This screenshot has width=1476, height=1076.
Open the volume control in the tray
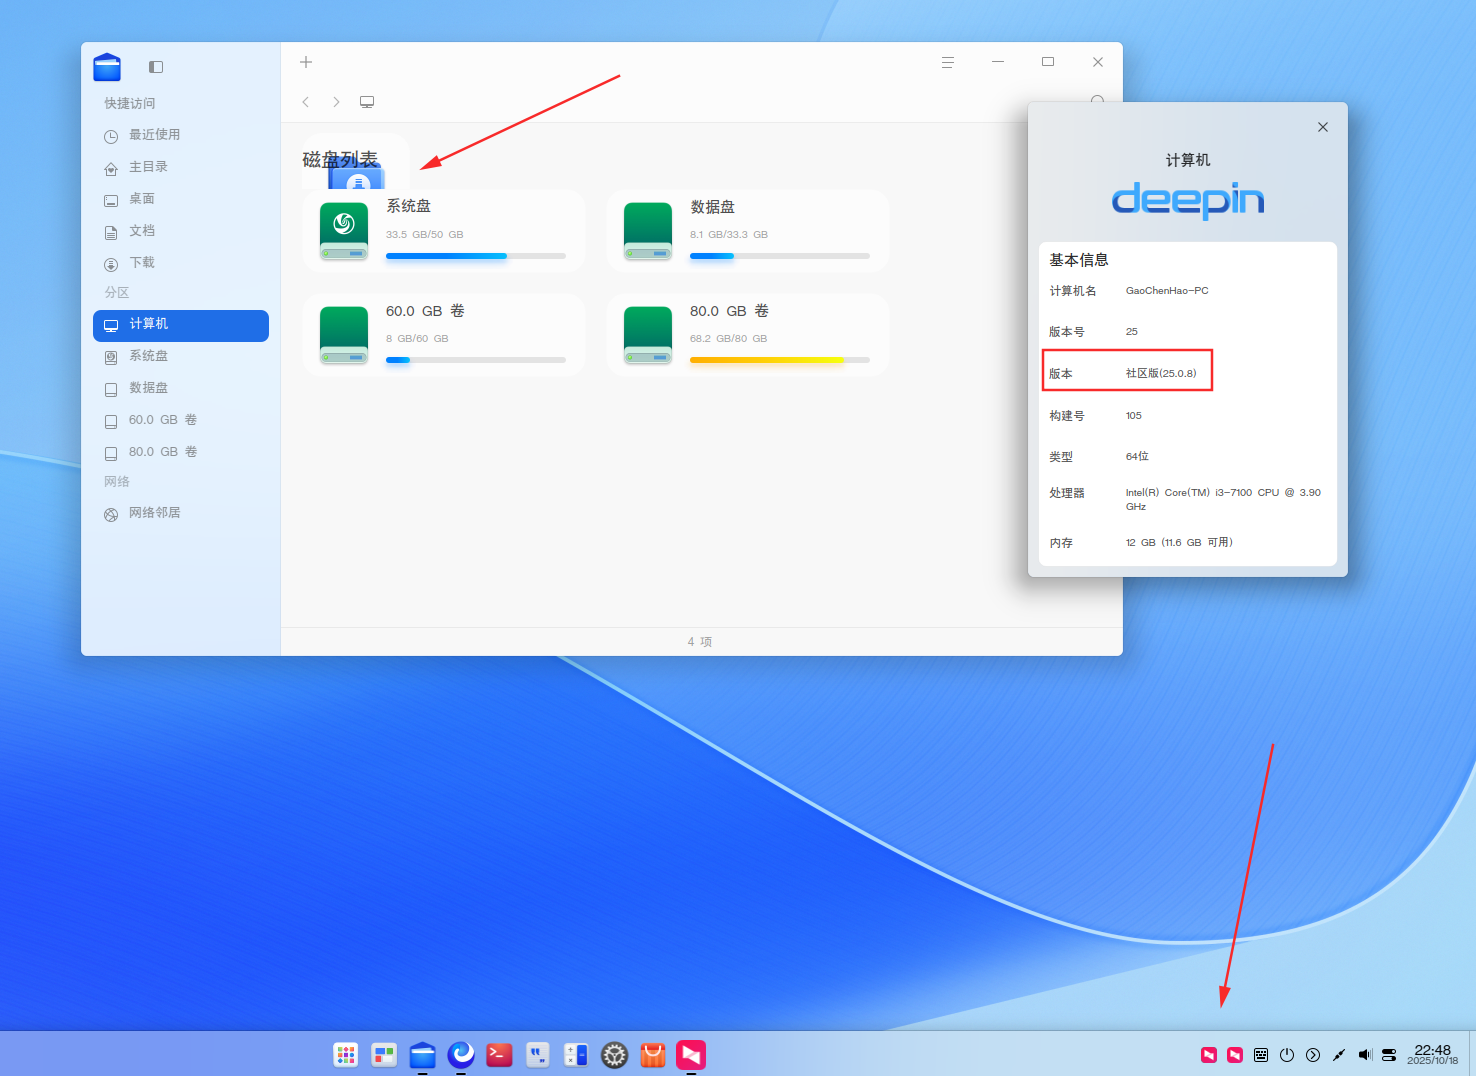(x=1365, y=1055)
